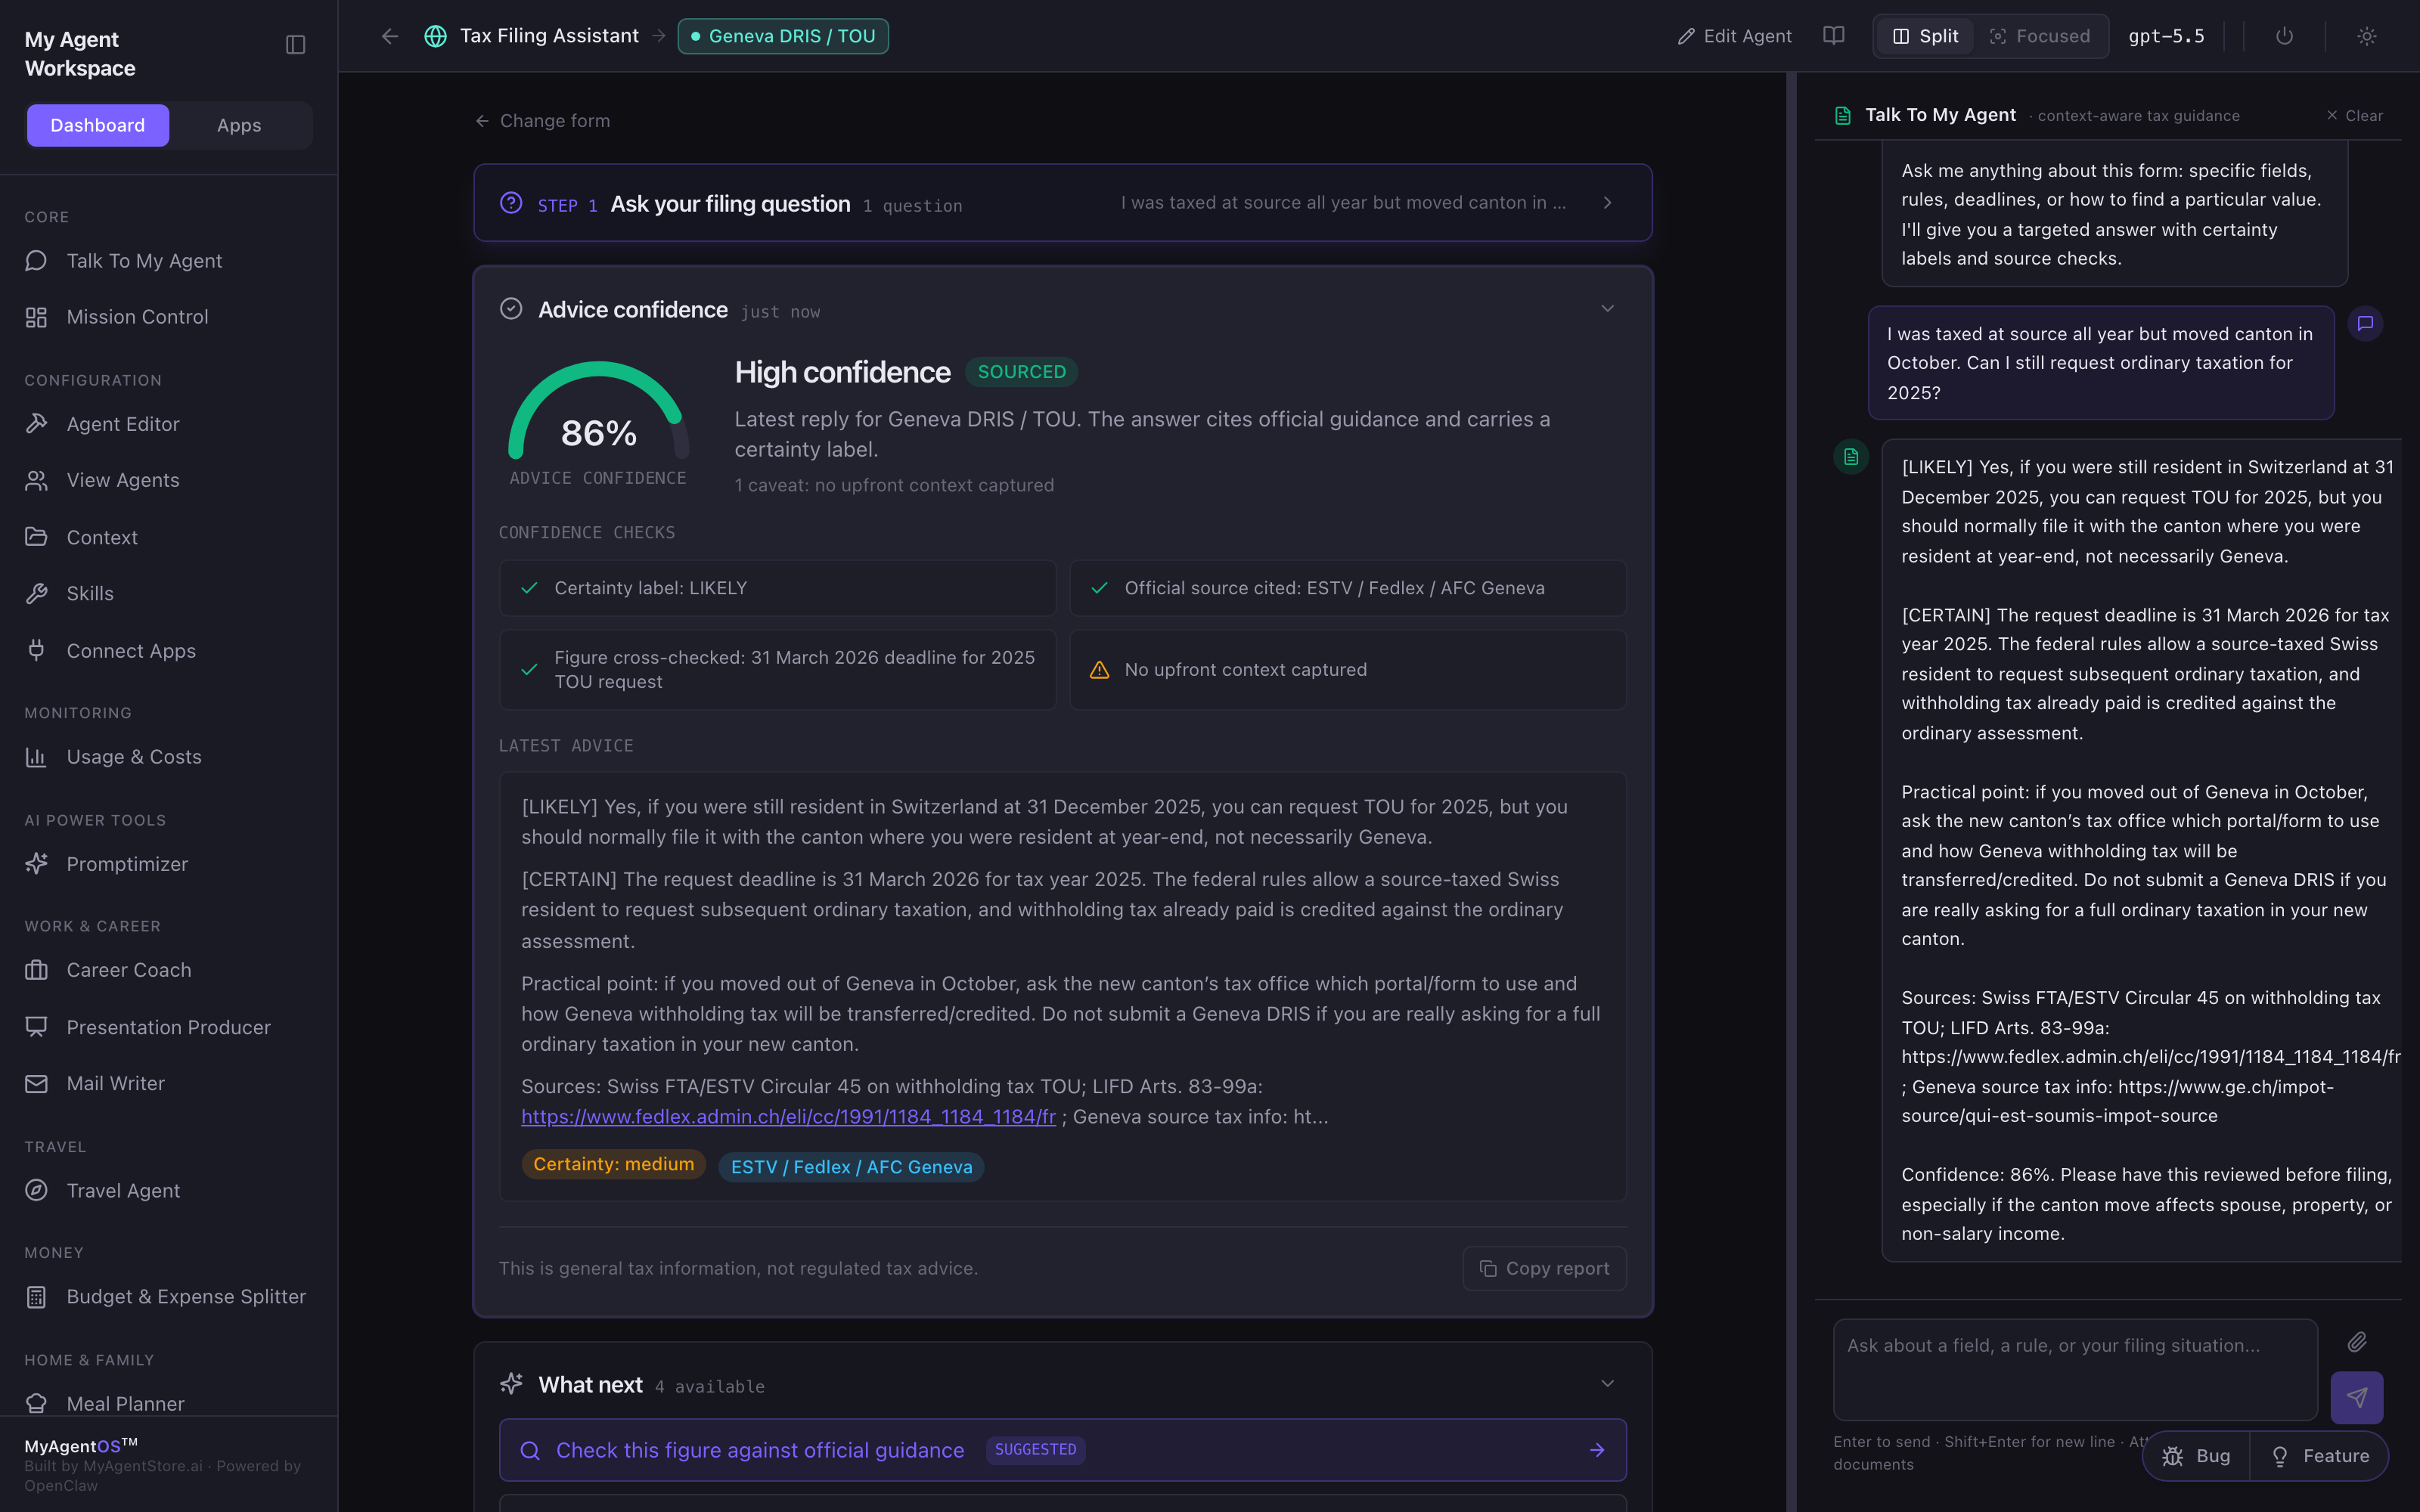The width and height of the screenshot is (2420, 1512).
Task: Click the paperclip attach icon
Action: [x=2357, y=1341]
